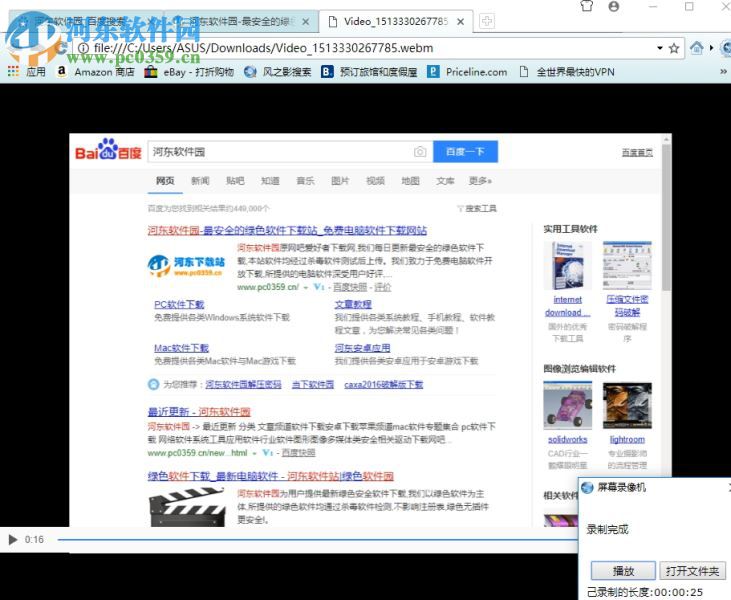Open the 预订旅馆和度假屋 bookmark
Image resolution: width=731 pixels, height=600 pixels.
click(x=369, y=72)
